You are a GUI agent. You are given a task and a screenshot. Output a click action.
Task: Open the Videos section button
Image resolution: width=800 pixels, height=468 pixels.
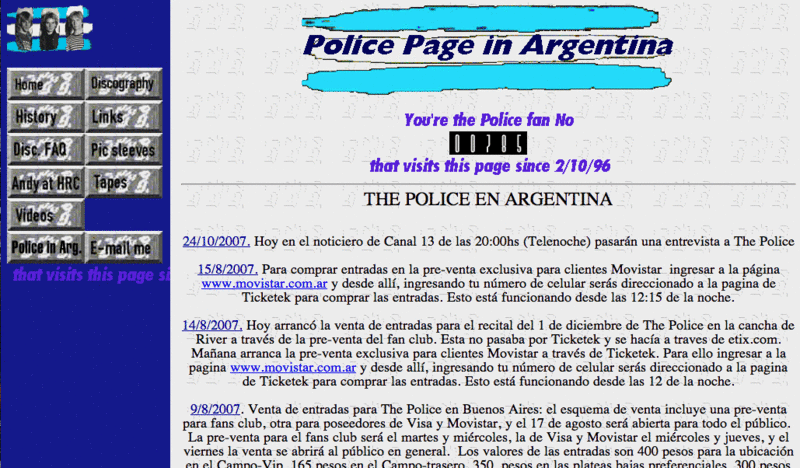(x=45, y=215)
